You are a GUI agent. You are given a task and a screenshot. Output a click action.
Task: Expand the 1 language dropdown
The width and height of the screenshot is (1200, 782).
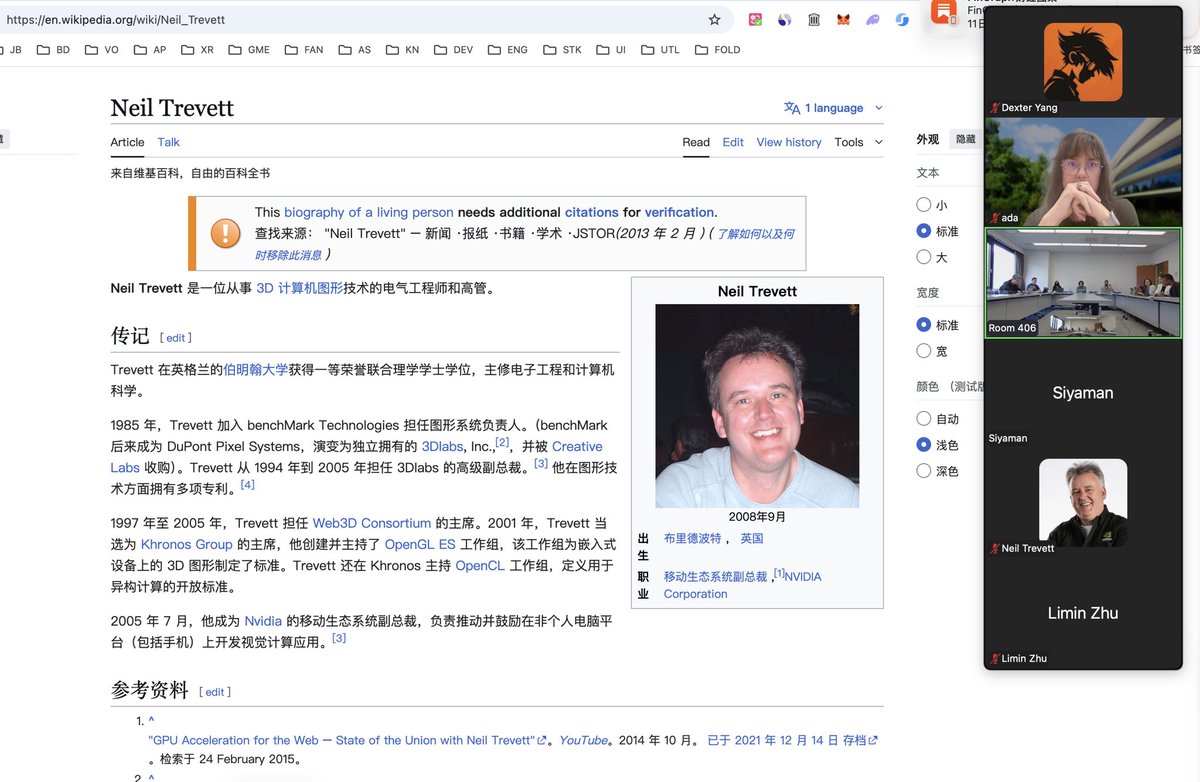834,108
